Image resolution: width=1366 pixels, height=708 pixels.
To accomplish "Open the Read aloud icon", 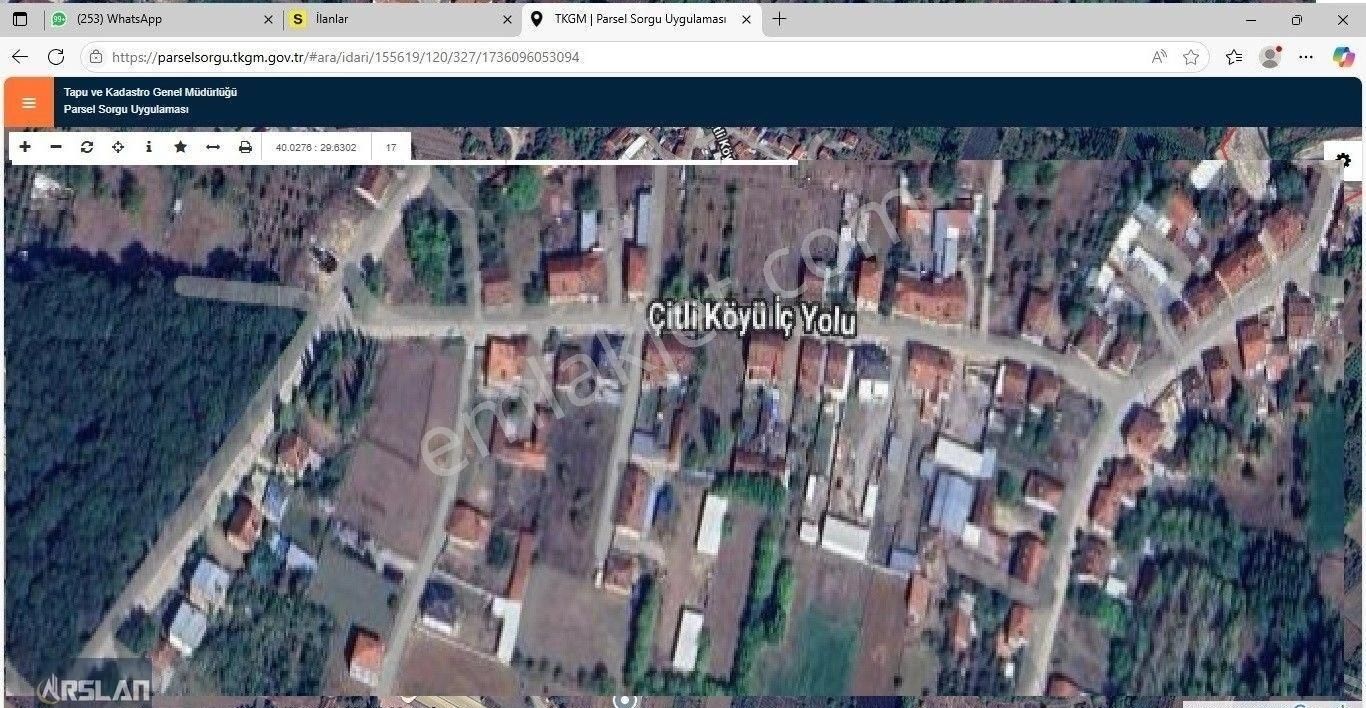I will tap(1159, 57).
